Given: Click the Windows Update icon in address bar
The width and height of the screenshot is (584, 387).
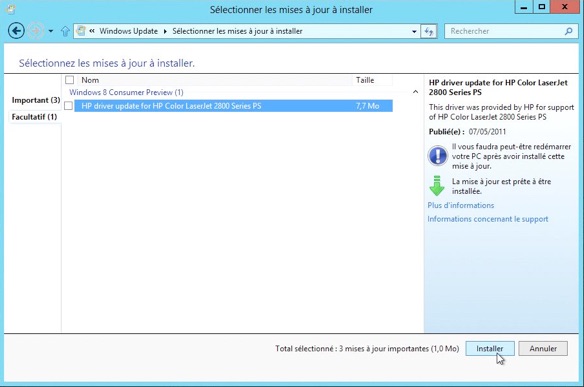Looking at the screenshot, I should (81, 31).
